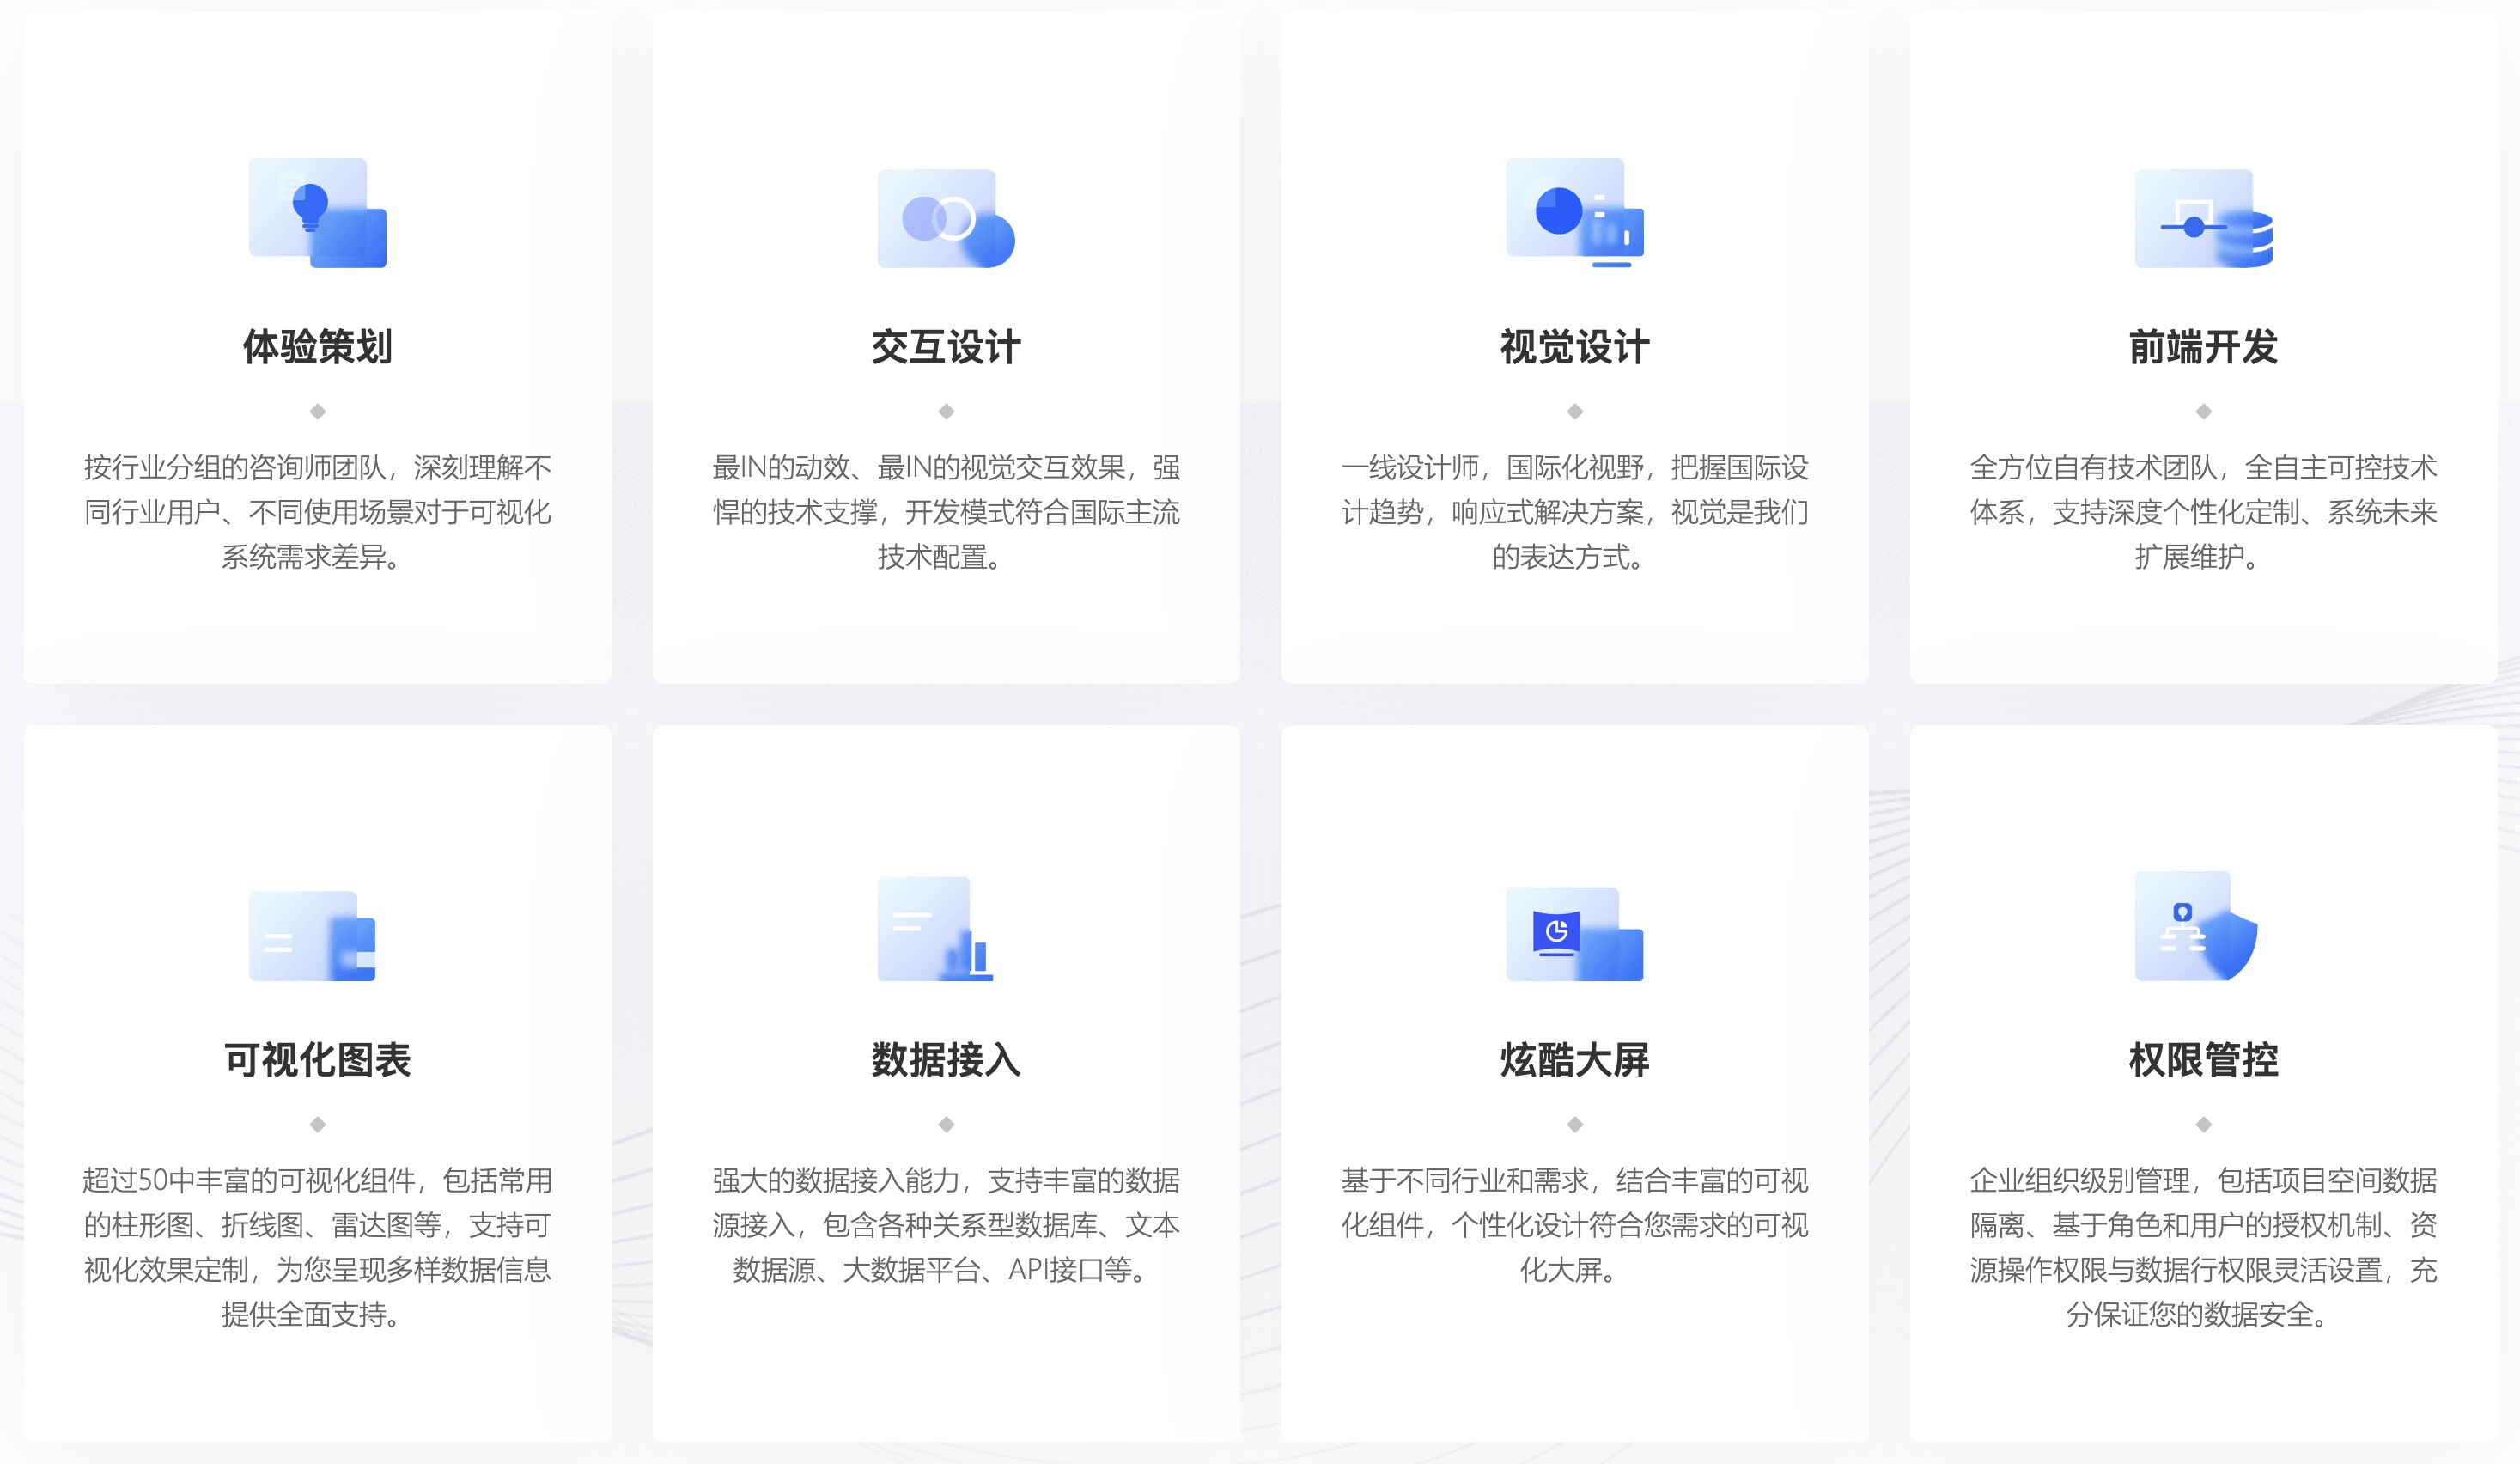Click the database icon above 前端开发

pyautogui.click(x=2203, y=218)
